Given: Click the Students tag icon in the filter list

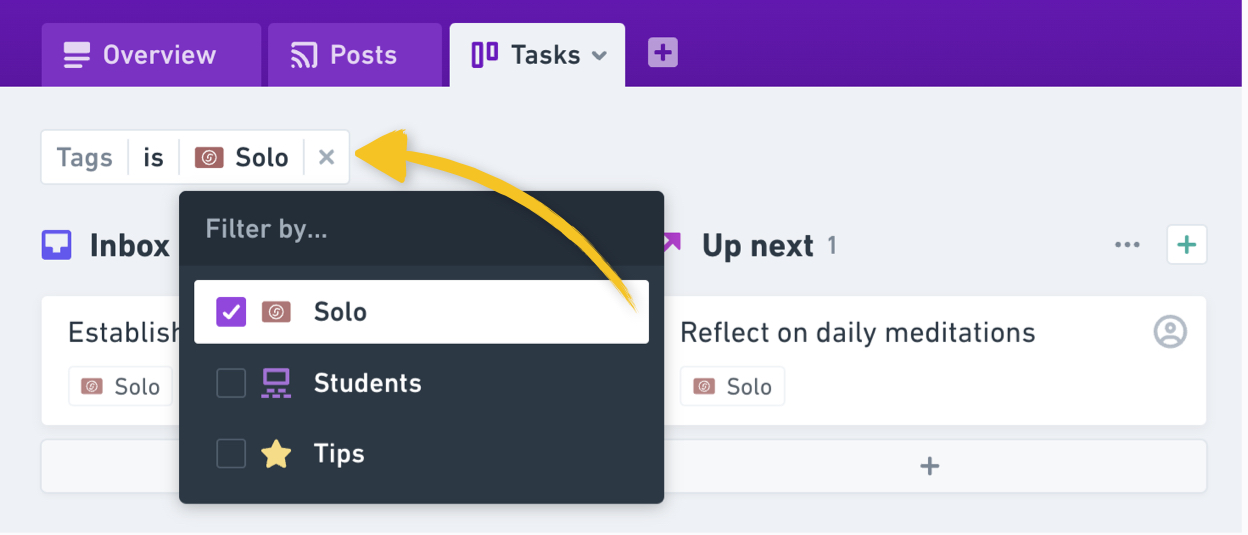Looking at the screenshot, I should pyautogui.click(x=276, y=383).
